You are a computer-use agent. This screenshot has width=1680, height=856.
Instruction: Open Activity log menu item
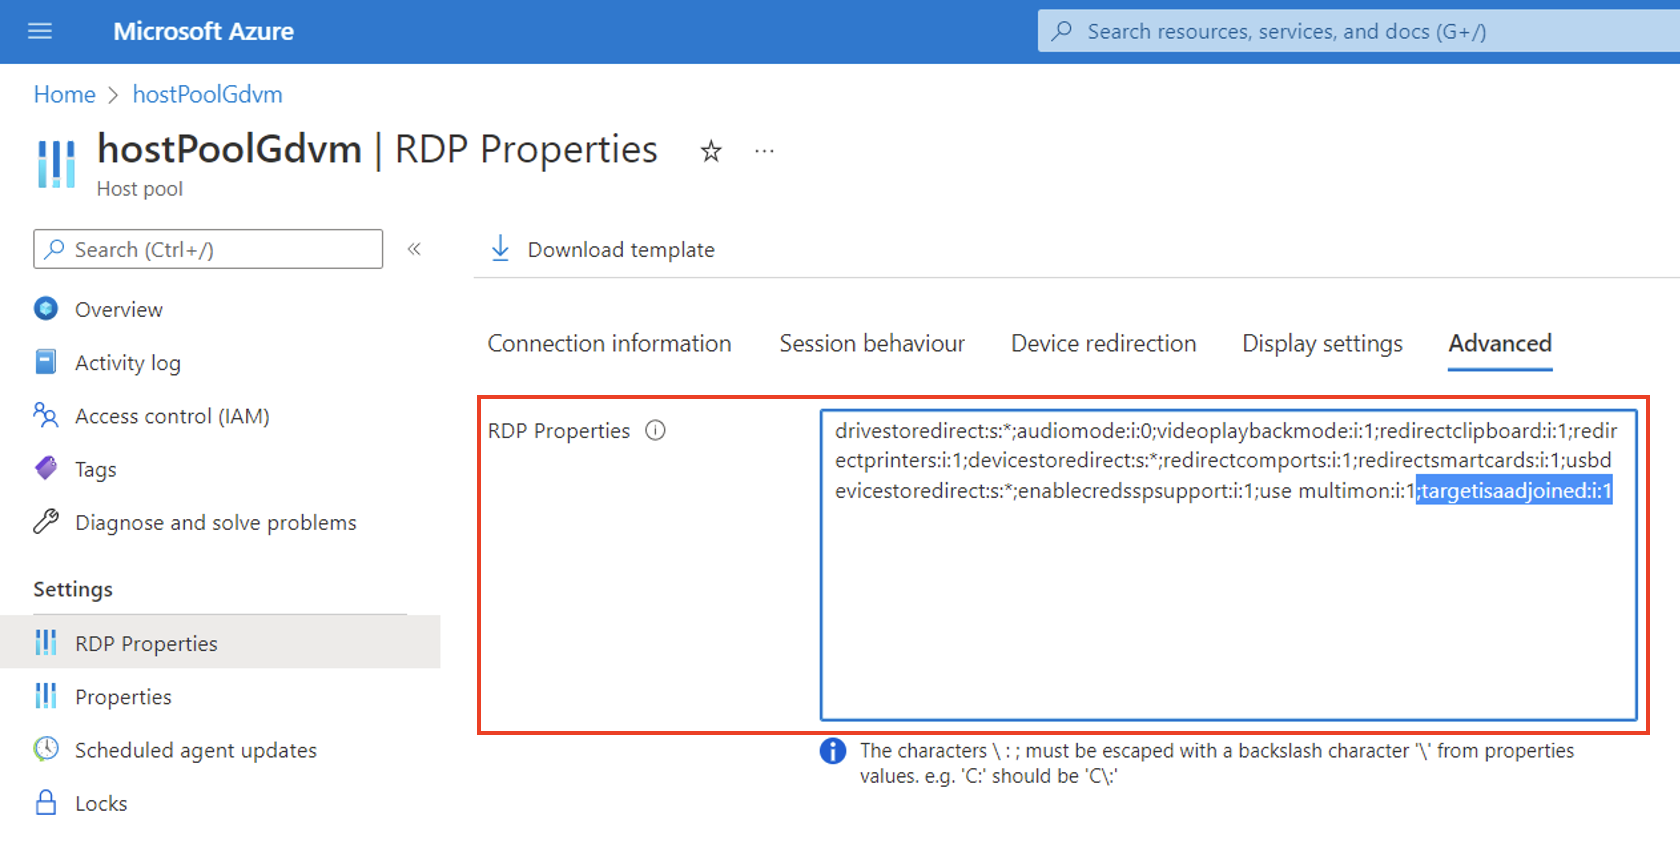coord(128,362)
